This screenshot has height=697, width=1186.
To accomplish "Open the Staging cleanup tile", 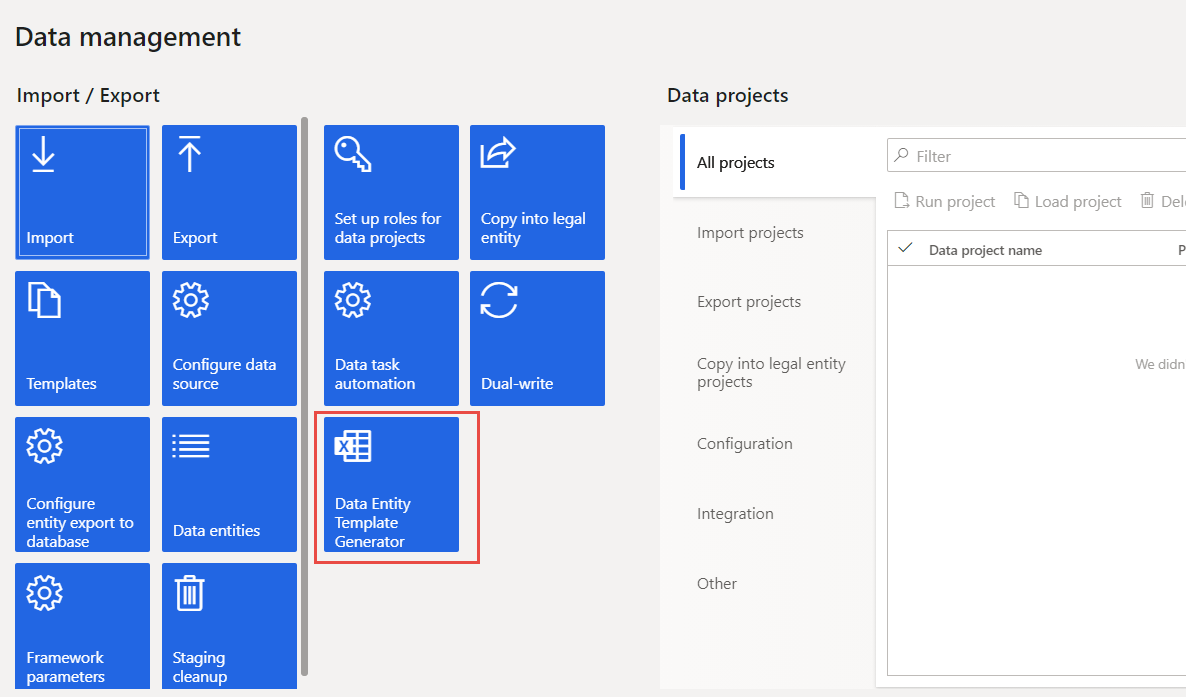I will 229,626.
